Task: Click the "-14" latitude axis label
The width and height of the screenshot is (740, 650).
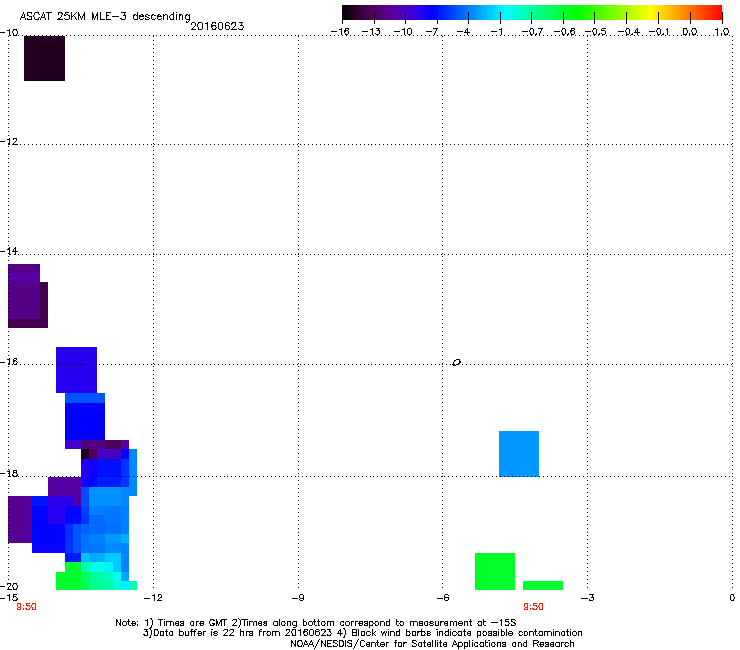Action: tap(9, 251)
